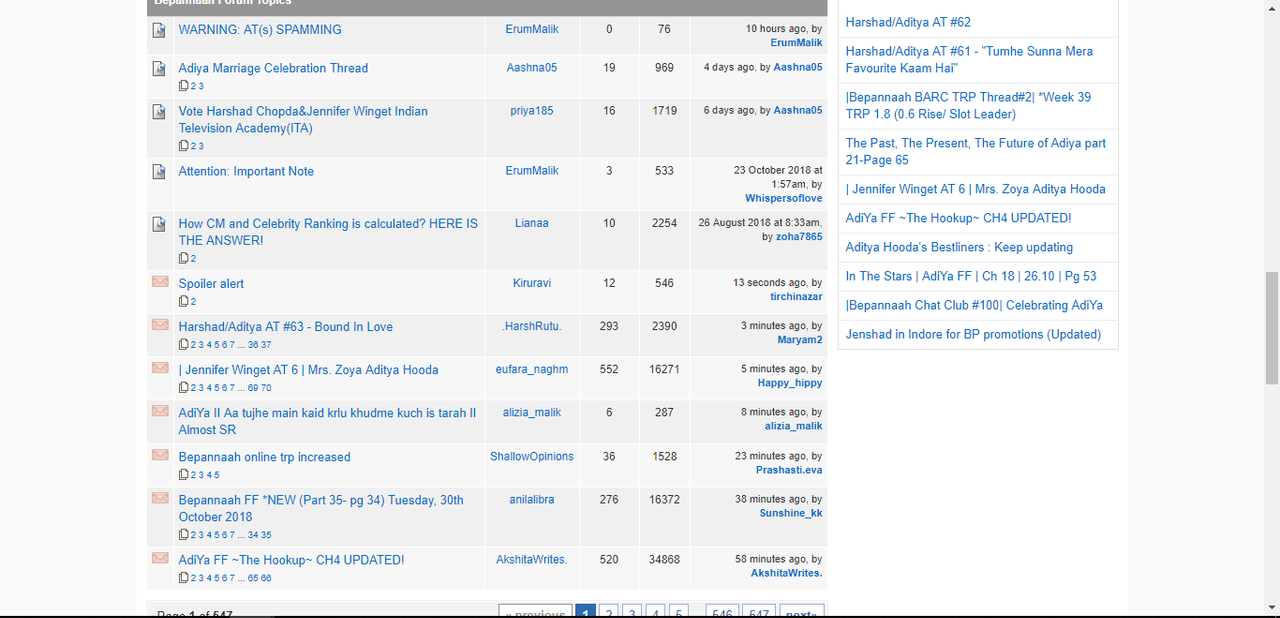1280x618 pixels.
Task: Click the pages icon under Vote Harshad Chopda topic
Action: [184, 146]
